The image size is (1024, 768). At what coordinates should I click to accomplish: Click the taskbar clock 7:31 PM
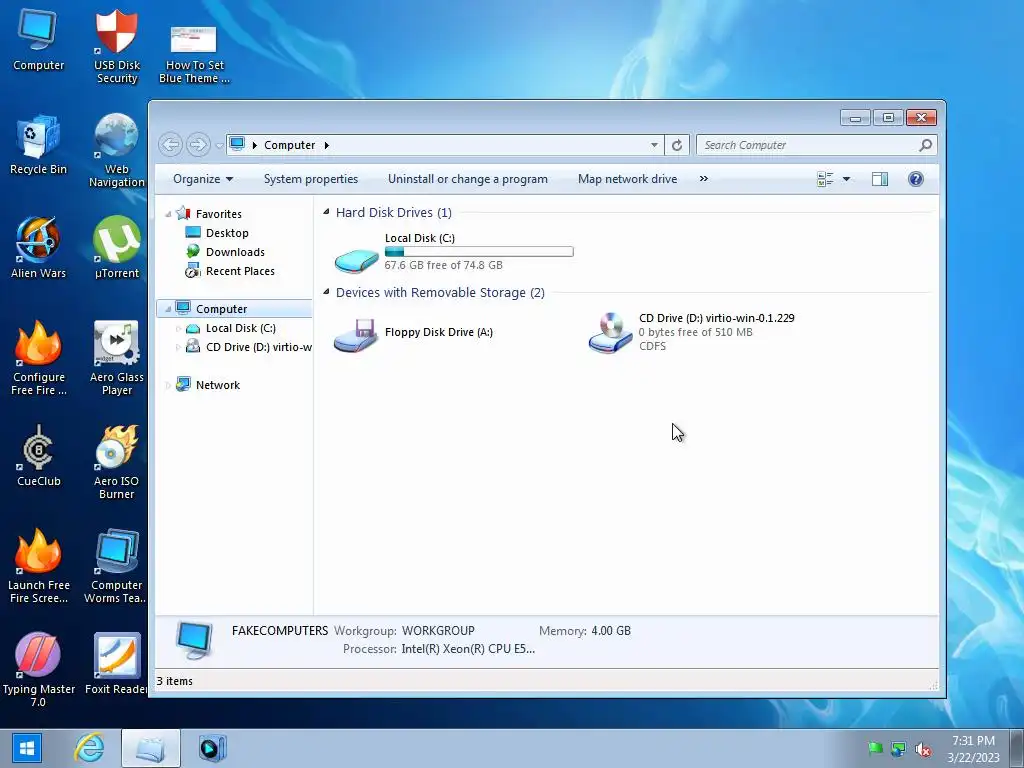pyautogui.click(x=973, y=748)
